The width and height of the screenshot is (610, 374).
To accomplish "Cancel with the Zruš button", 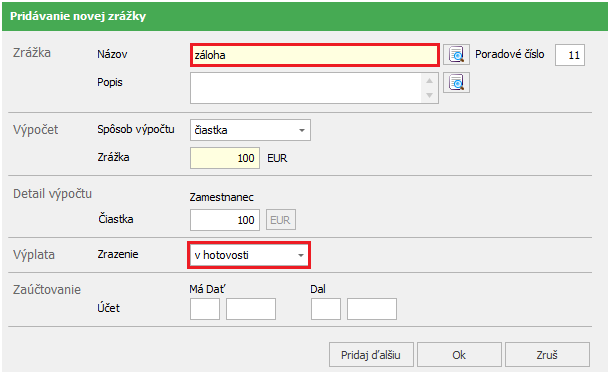I will click(x=547, y=355).
